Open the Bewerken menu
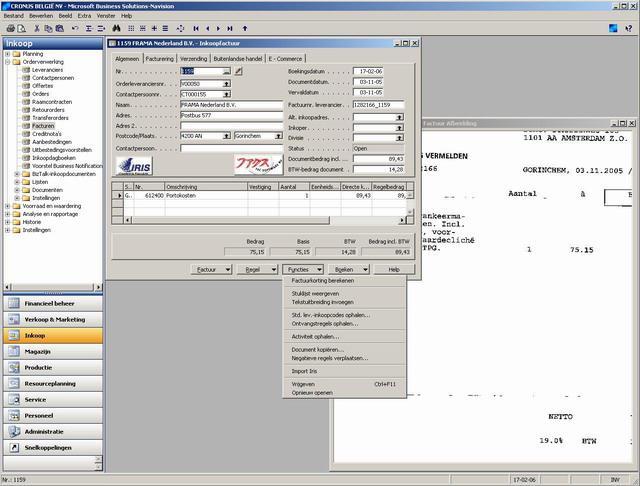640x486 pixels. 41,16
